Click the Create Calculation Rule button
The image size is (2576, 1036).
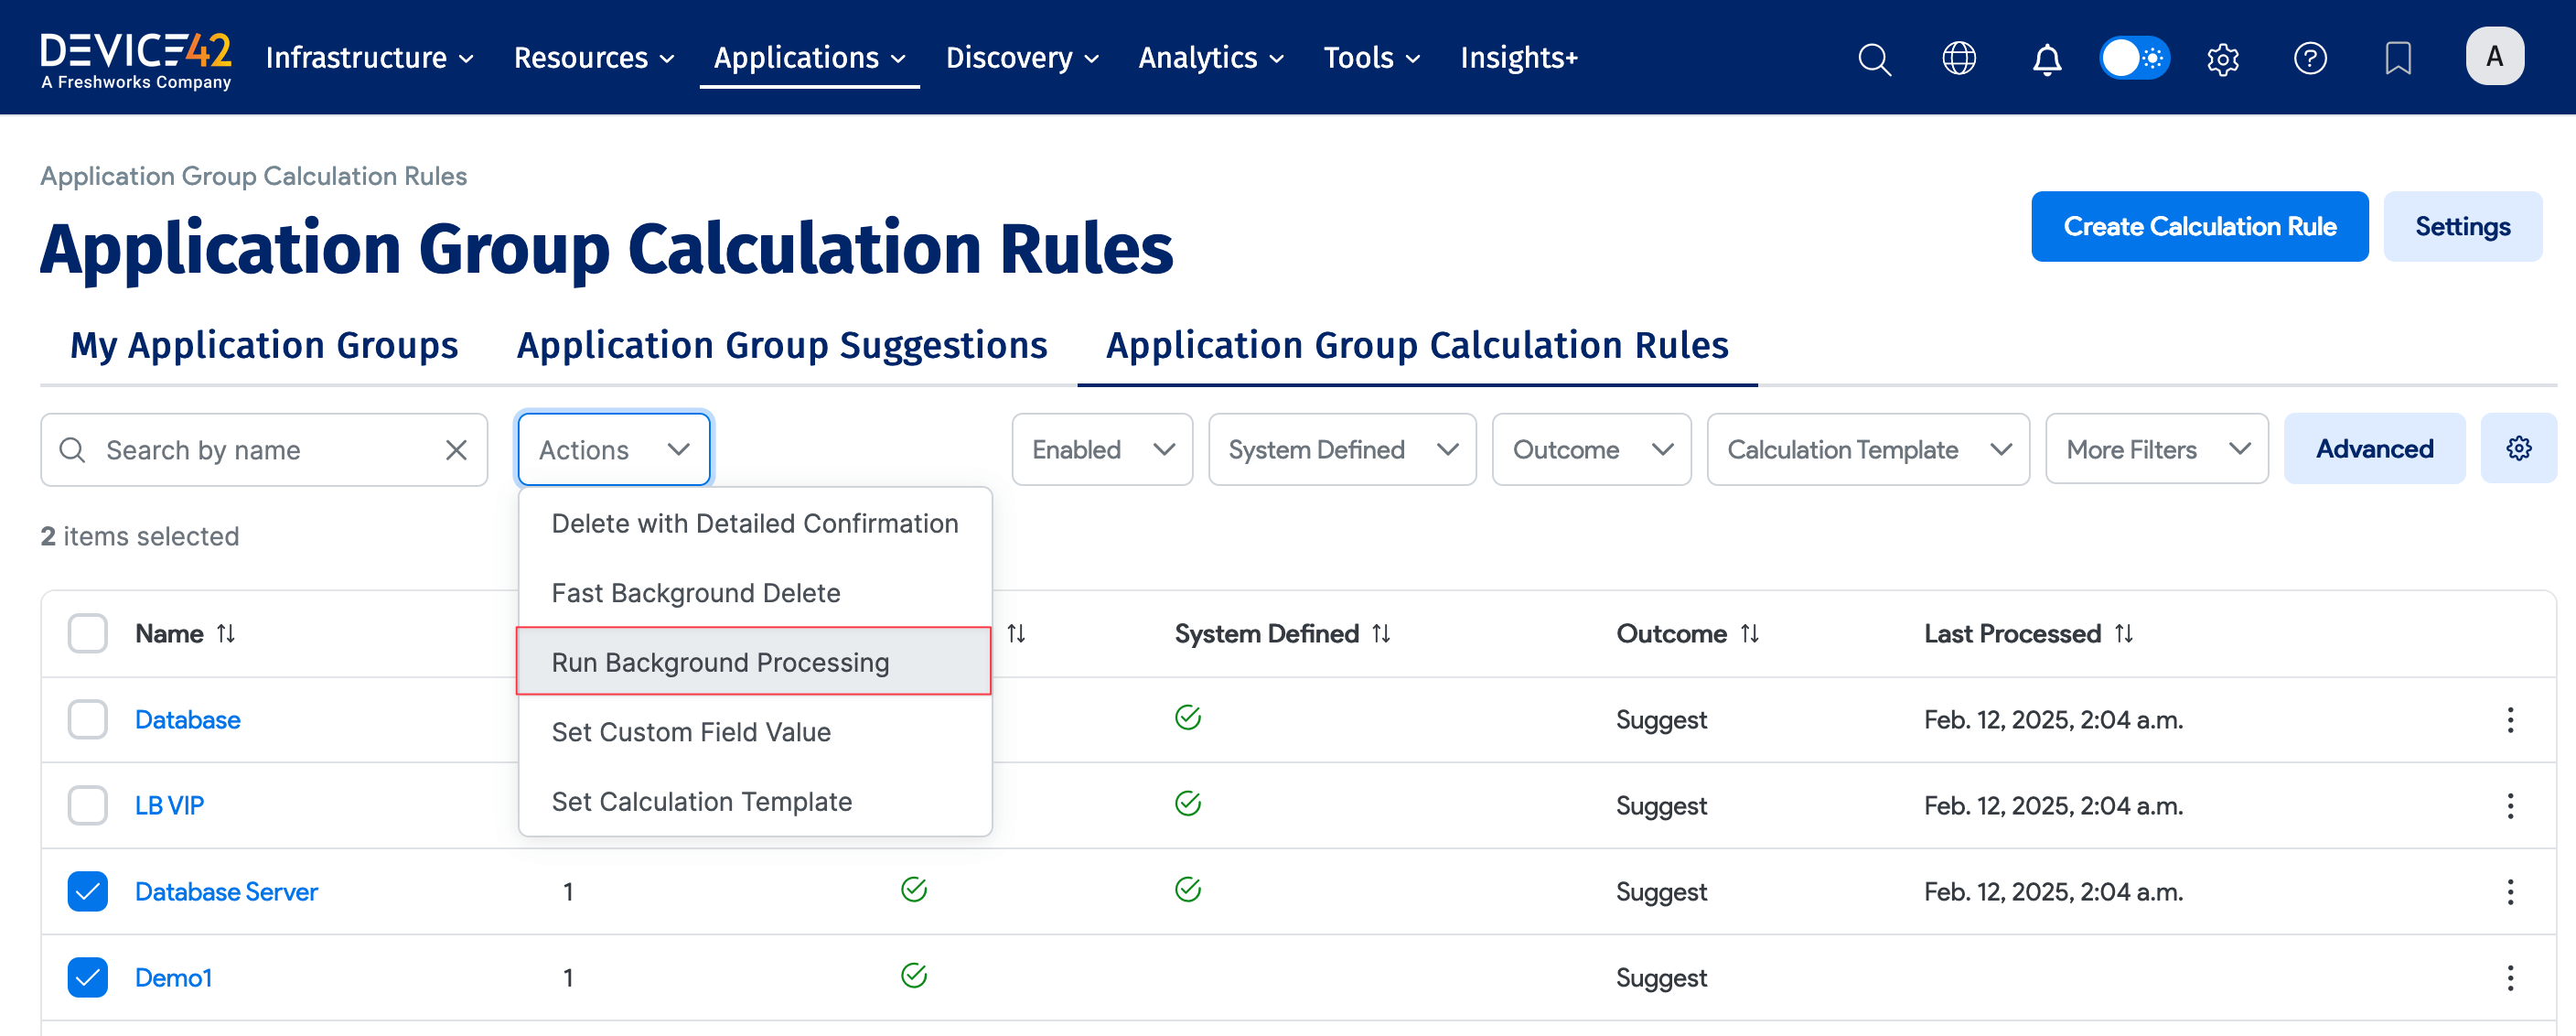pyautogui.click(x=2199, y=227)
